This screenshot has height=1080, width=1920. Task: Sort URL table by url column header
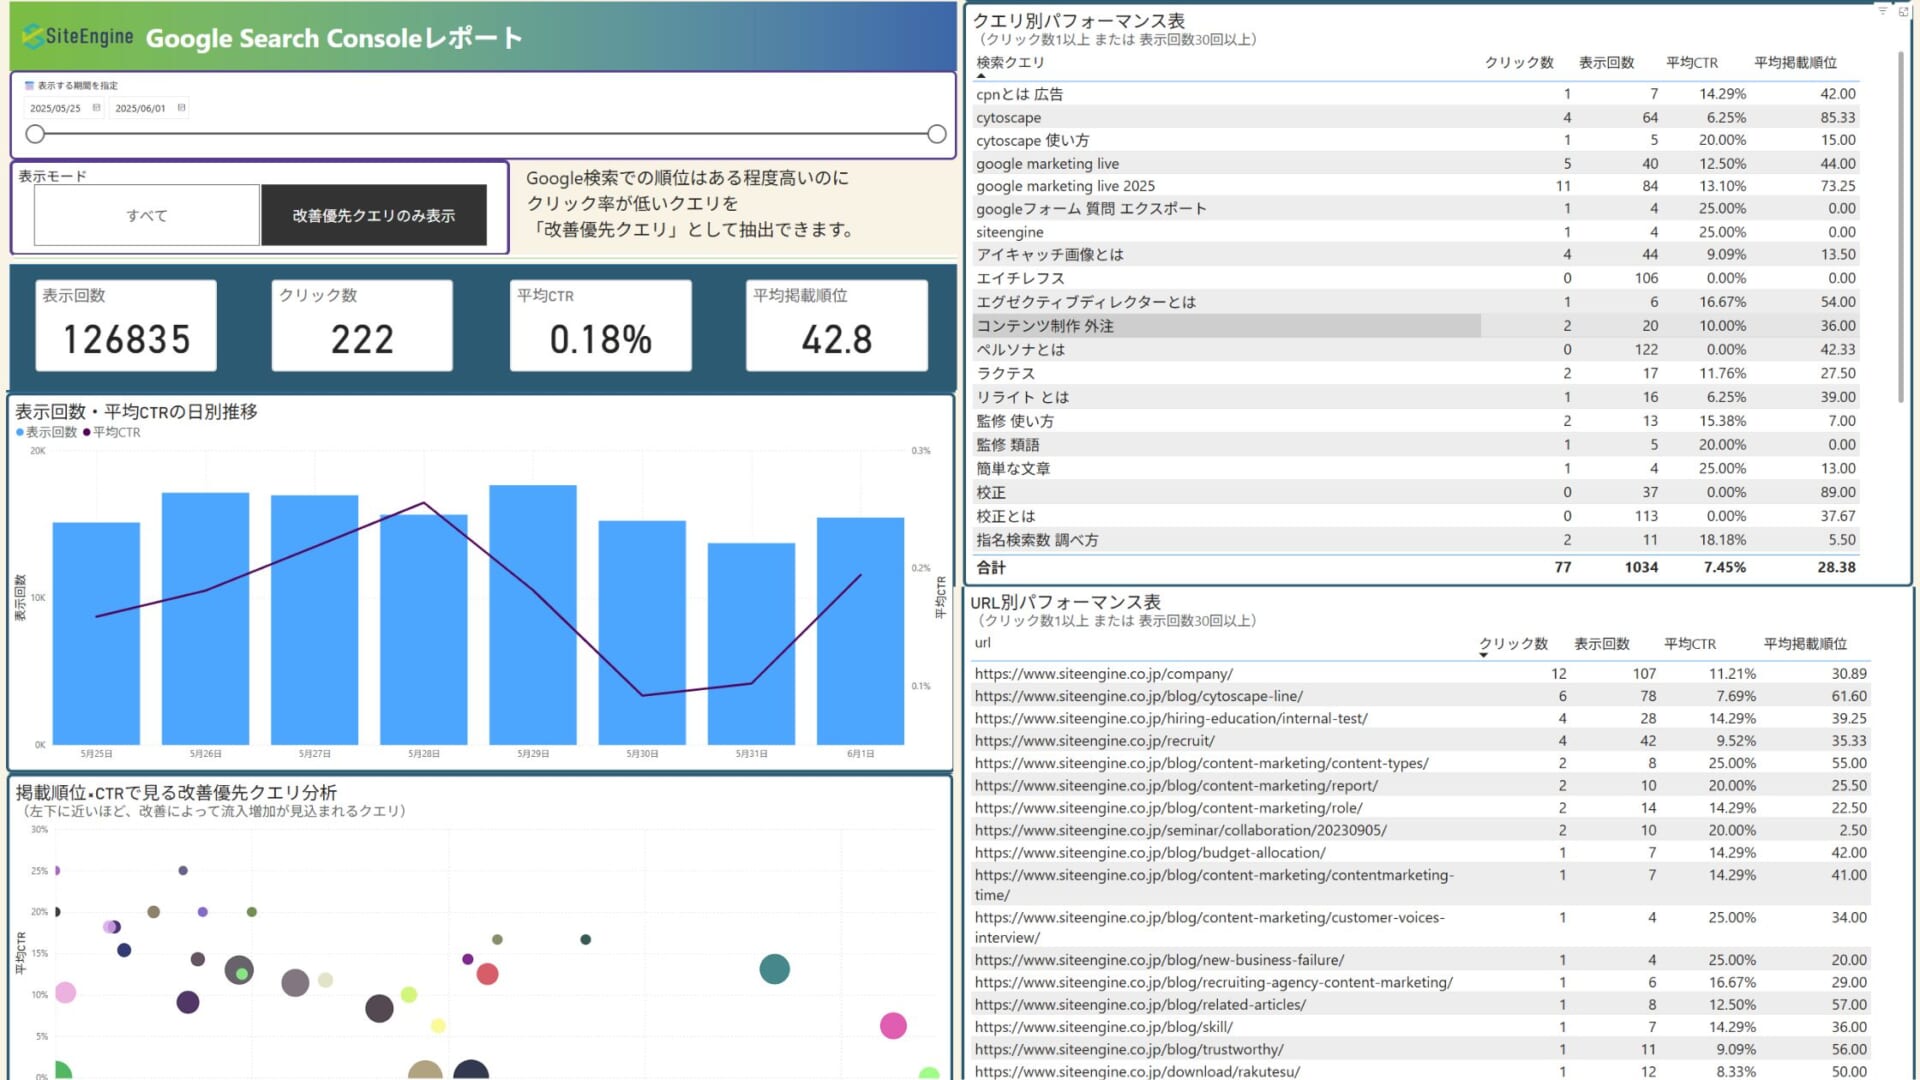pos(983,643)
